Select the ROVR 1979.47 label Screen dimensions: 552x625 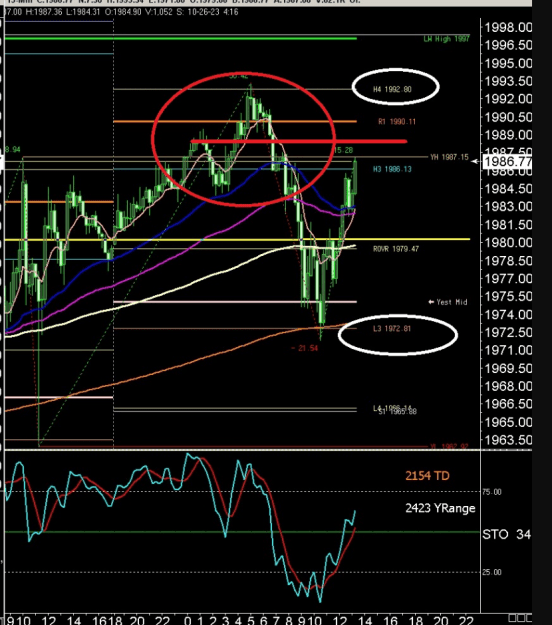click(x=396, y=249)
